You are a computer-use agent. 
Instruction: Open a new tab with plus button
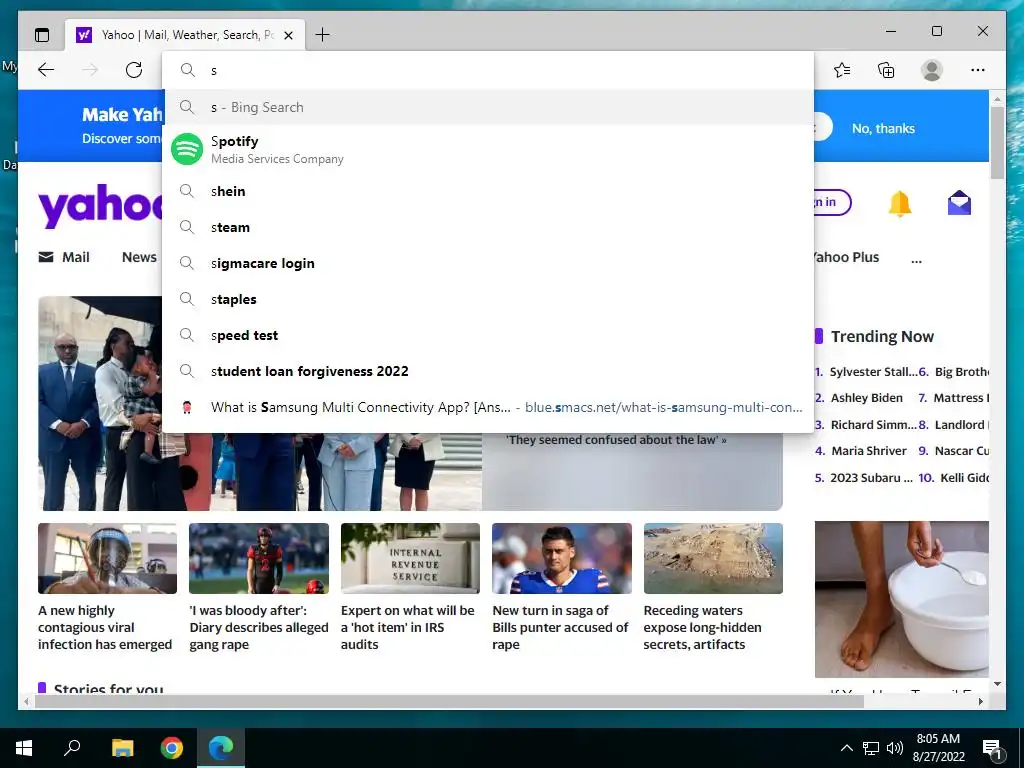point(322,35)
